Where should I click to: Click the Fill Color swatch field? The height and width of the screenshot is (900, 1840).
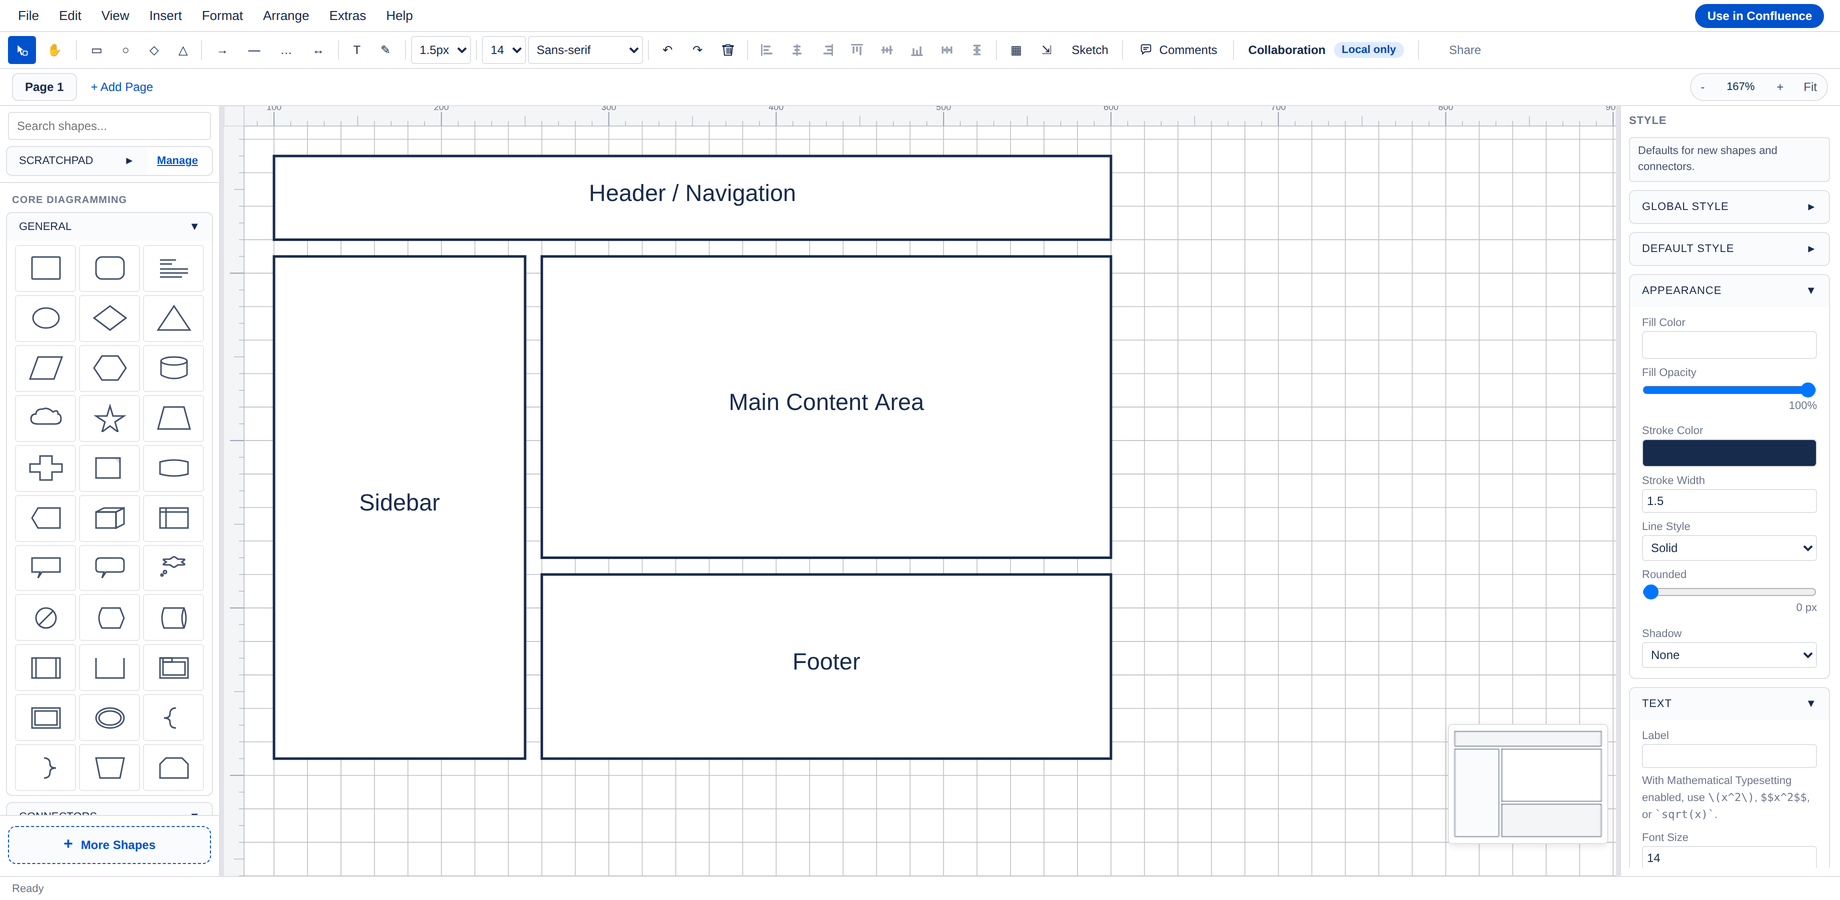[x=1729, y=345]
